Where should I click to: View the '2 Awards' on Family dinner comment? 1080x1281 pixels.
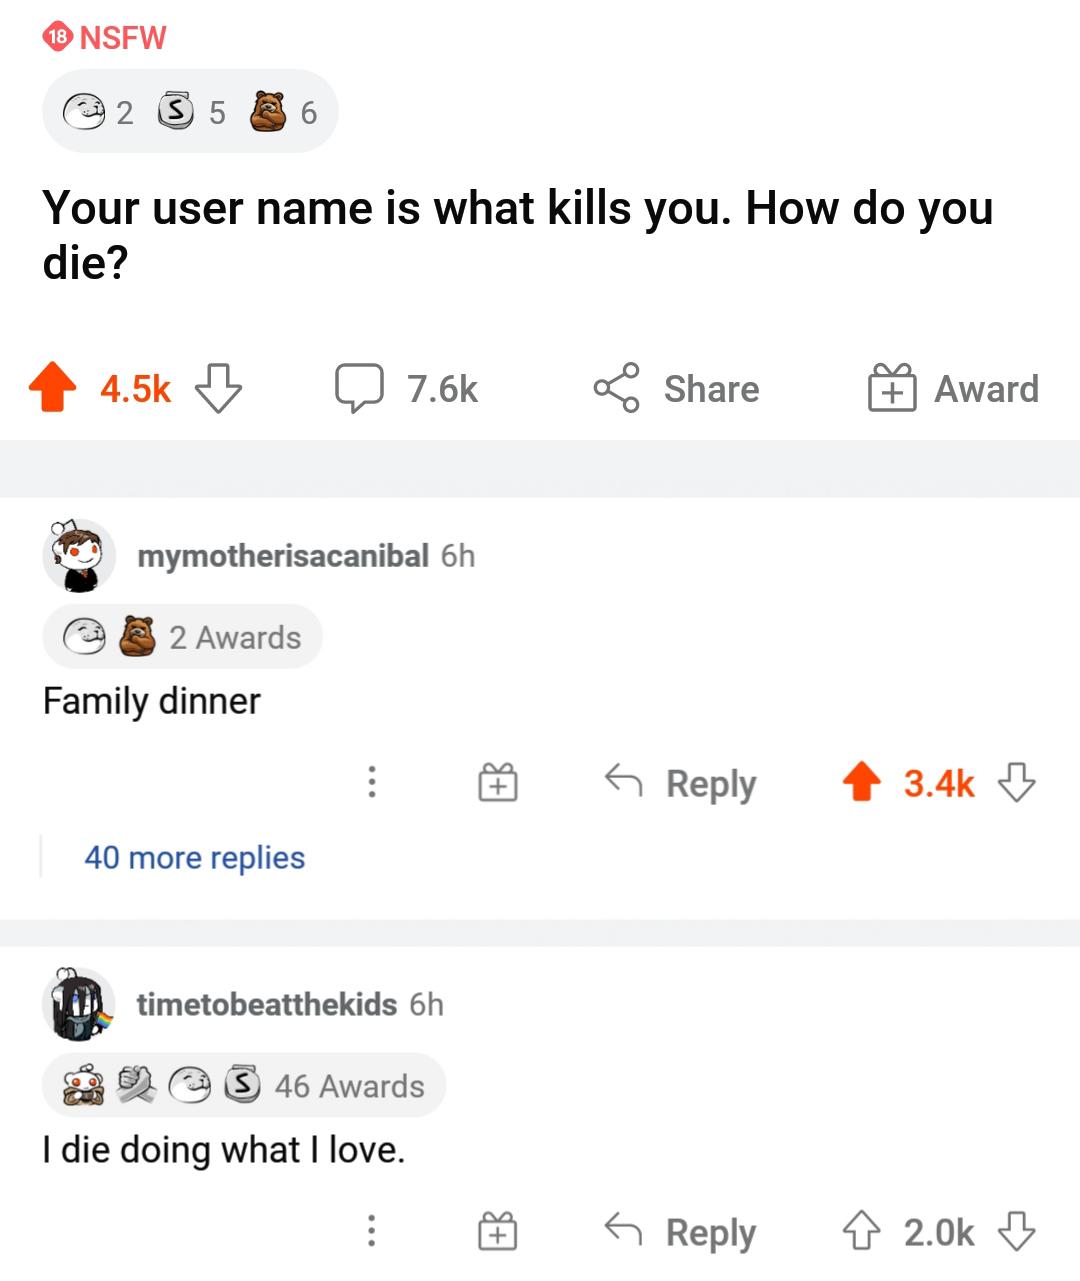(x=183, y=637)
